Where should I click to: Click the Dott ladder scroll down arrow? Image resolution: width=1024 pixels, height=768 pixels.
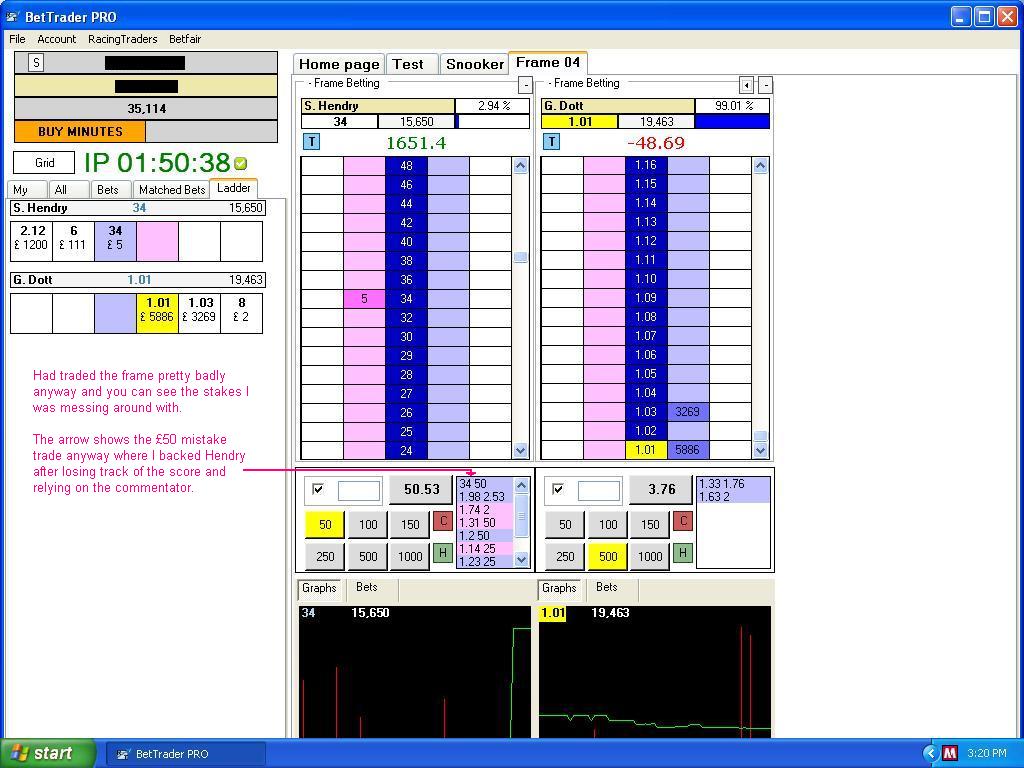click(x=760, y=450)
